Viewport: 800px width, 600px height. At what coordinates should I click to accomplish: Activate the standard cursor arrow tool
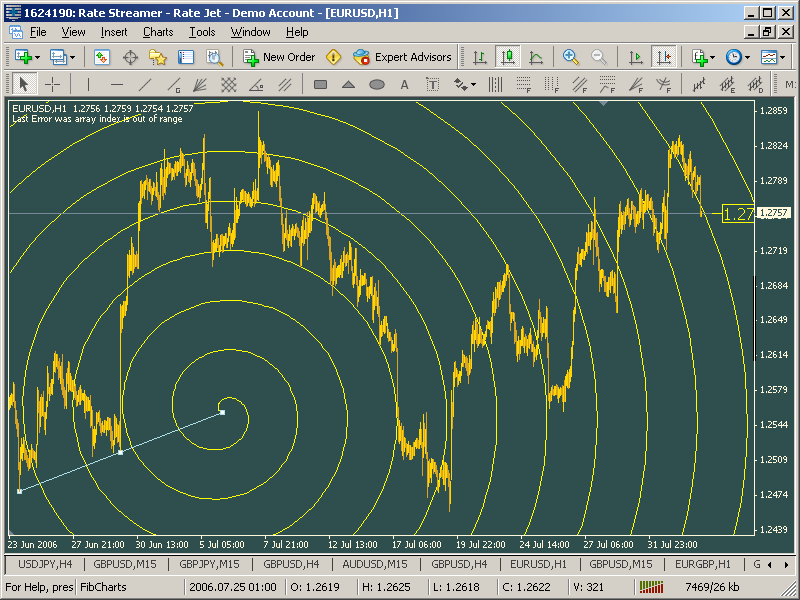(x=23, y=84)
